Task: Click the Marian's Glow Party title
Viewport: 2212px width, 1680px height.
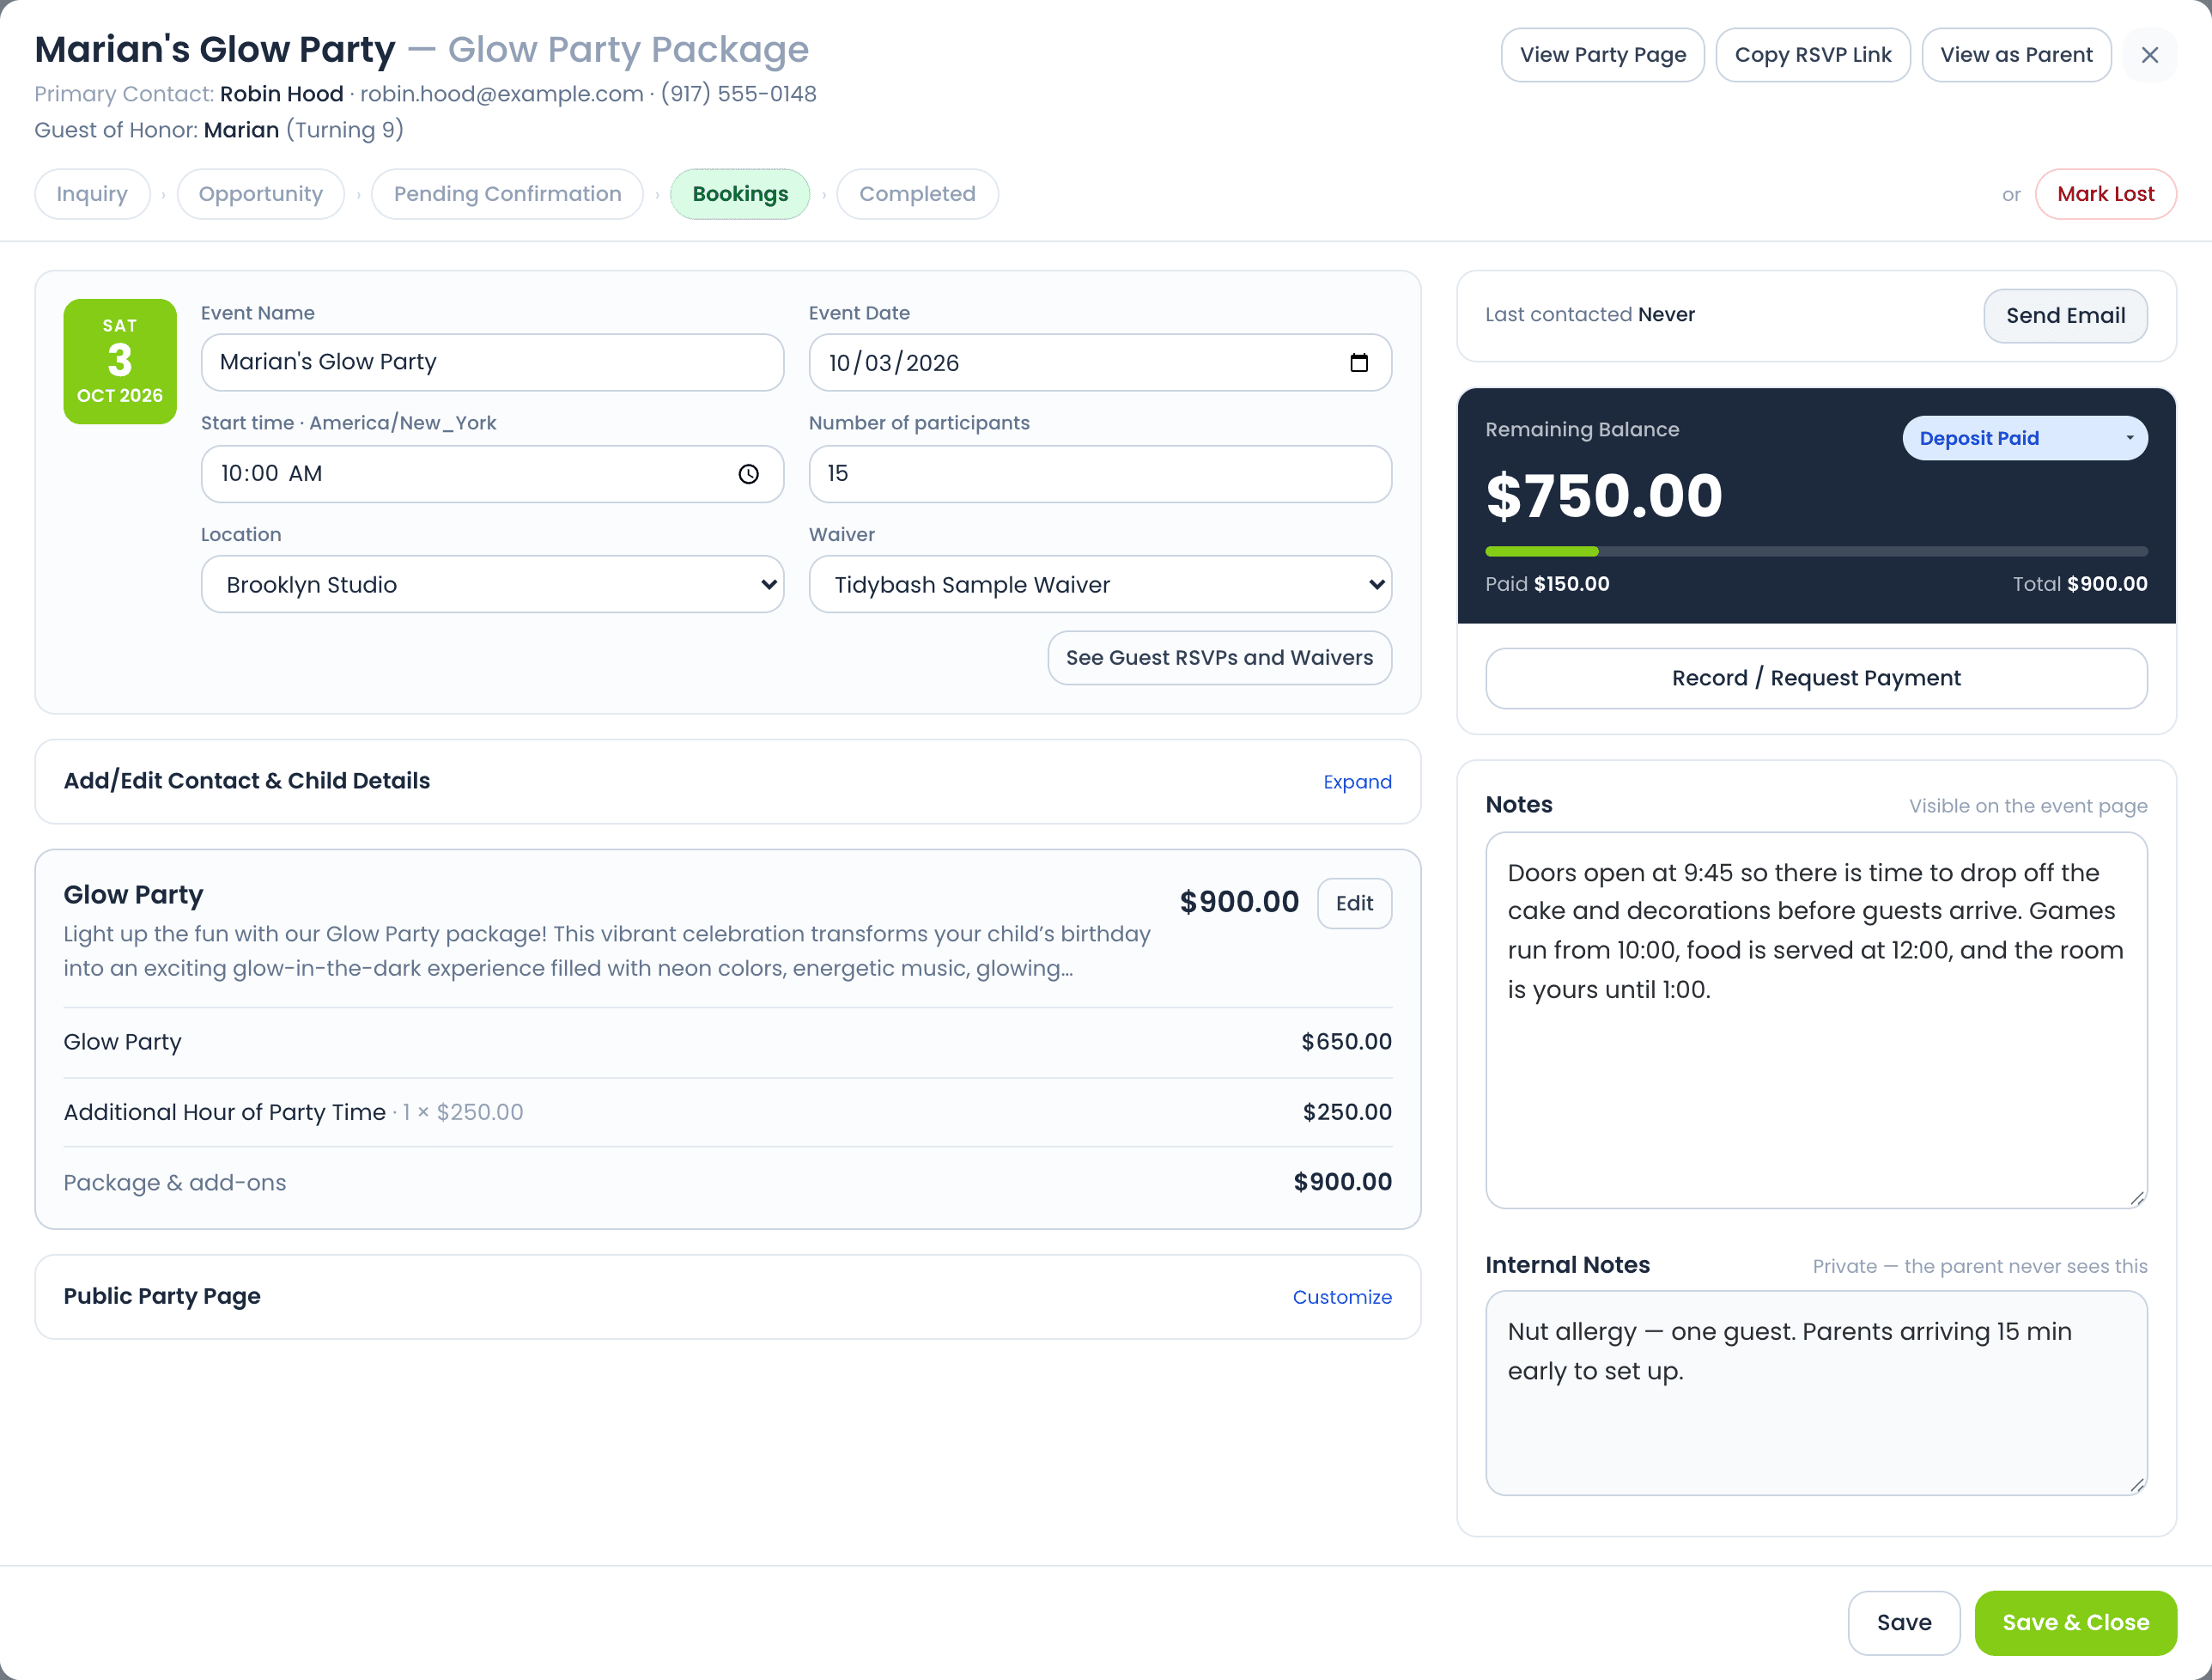Action: click(215, 49)
